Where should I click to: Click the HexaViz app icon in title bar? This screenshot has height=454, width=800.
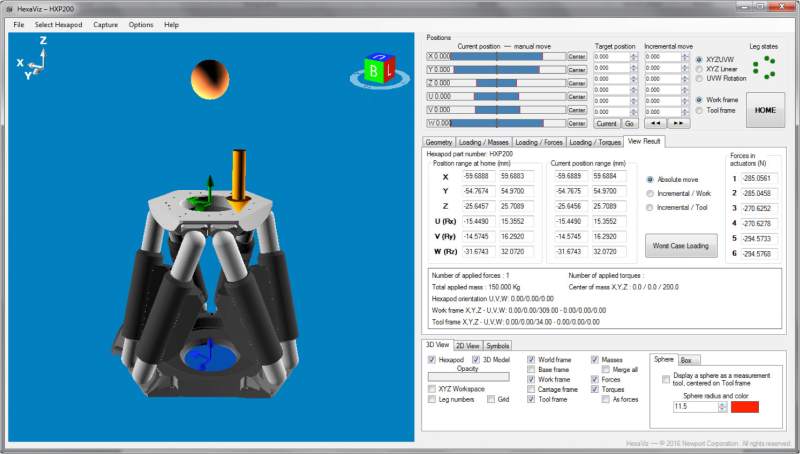(x=8, y=7)
